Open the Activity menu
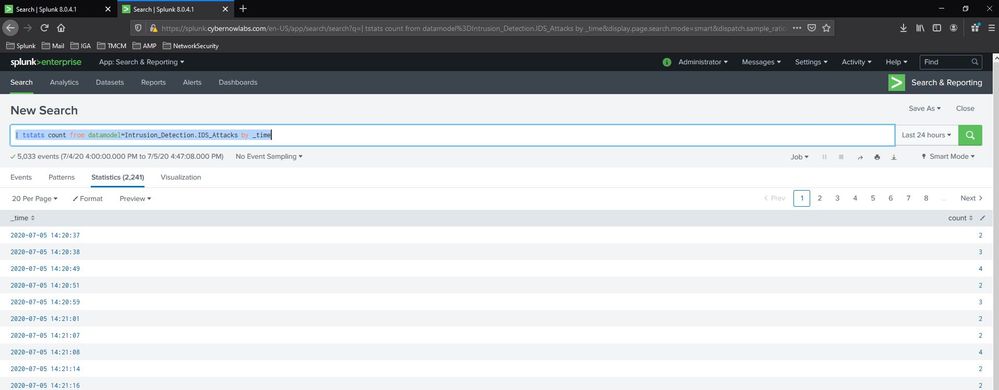Viewport: 999px width, 390px height. 857,62
